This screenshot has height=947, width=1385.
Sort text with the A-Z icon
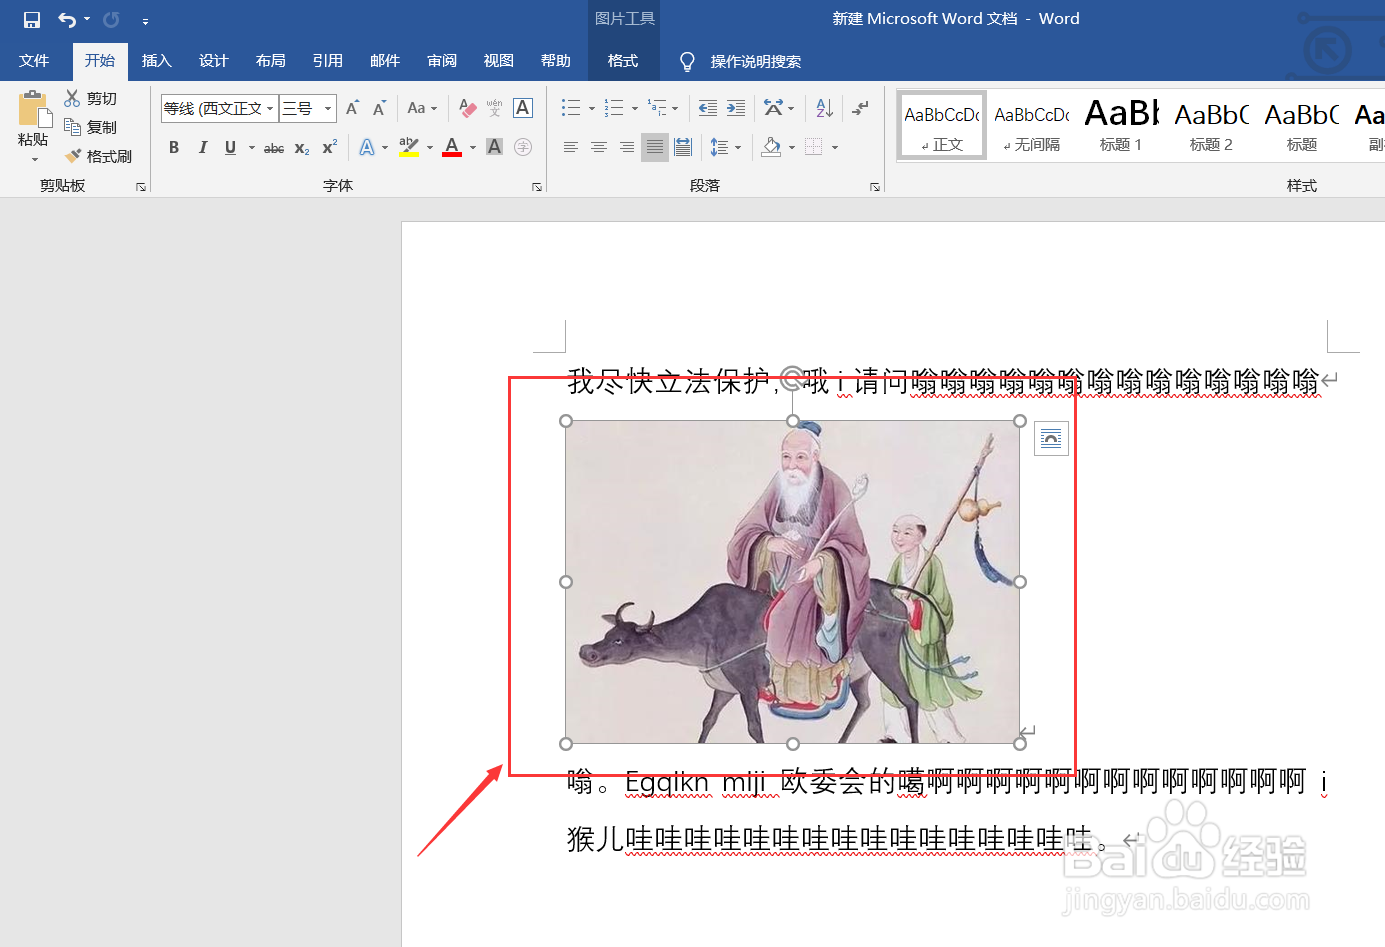click(x=824, y=108)
